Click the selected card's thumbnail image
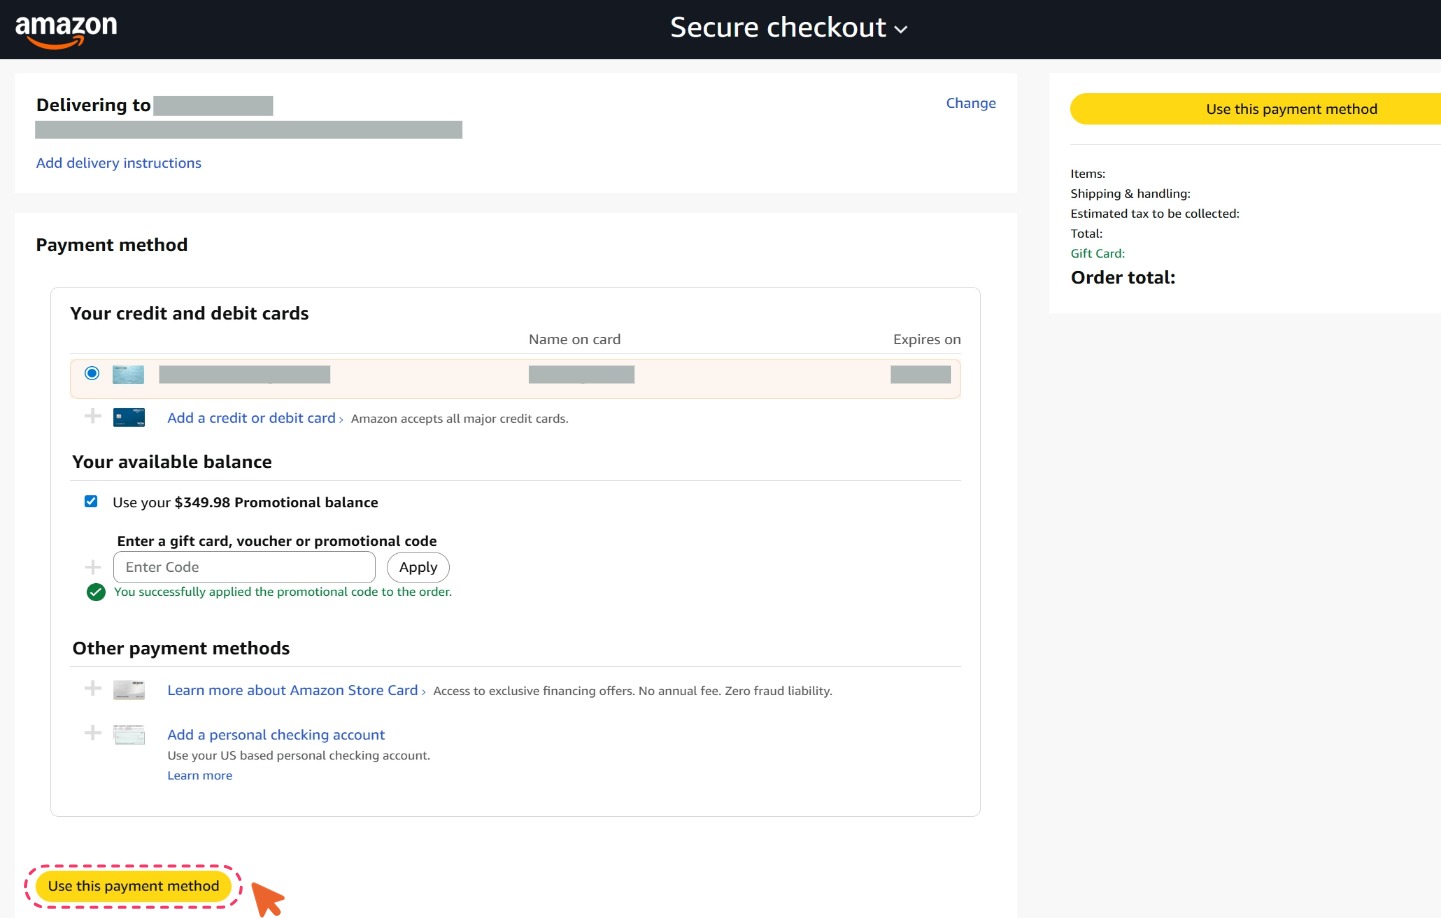Viewport: 1441px width, 918px height. (x=128, y=375)
